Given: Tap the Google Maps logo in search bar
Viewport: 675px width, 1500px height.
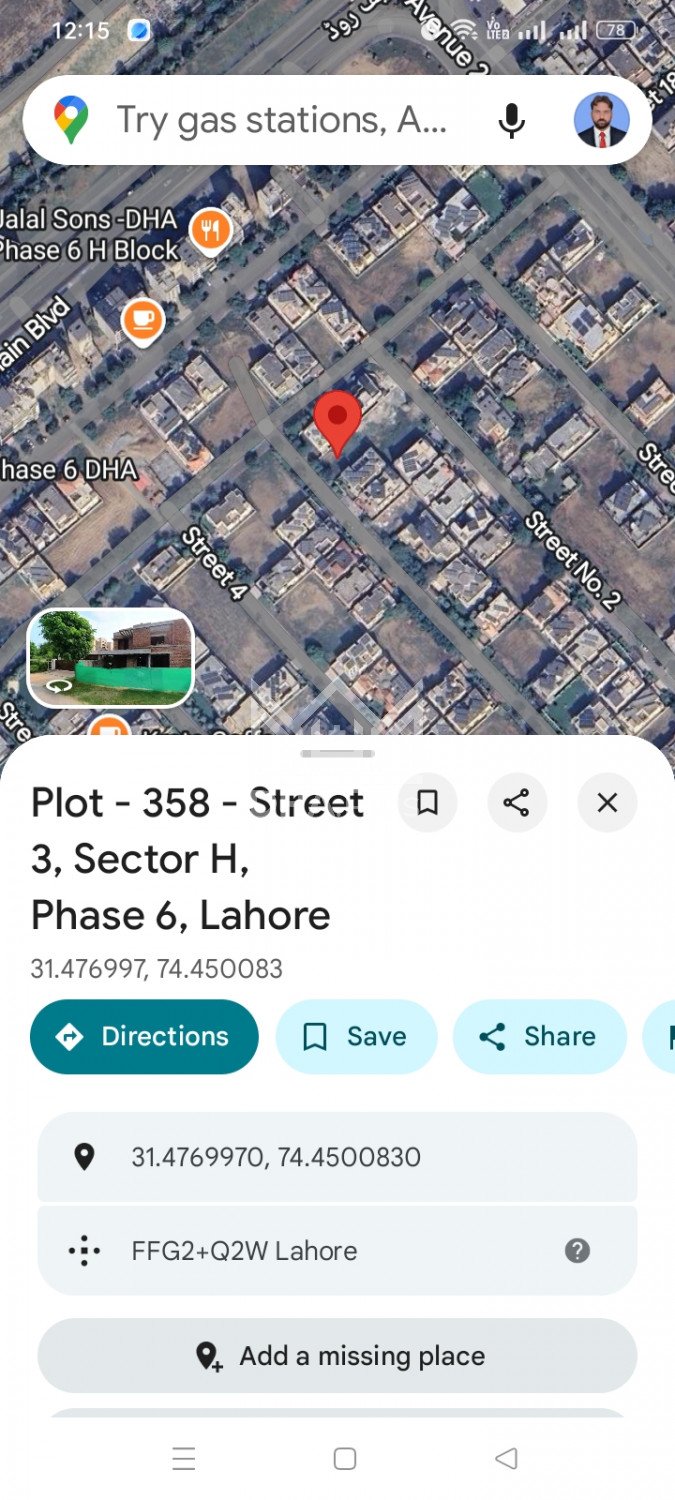Looking at the screenshot, I should coord(71,120).
